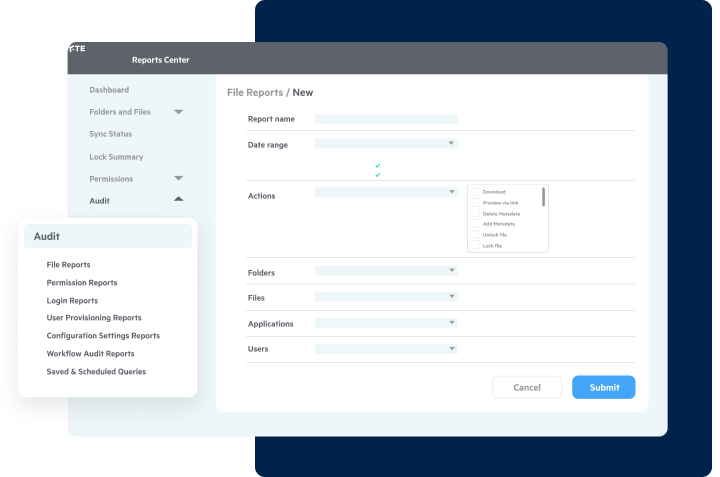Enable the Lock file checkbox

click(x=475, y=245)
